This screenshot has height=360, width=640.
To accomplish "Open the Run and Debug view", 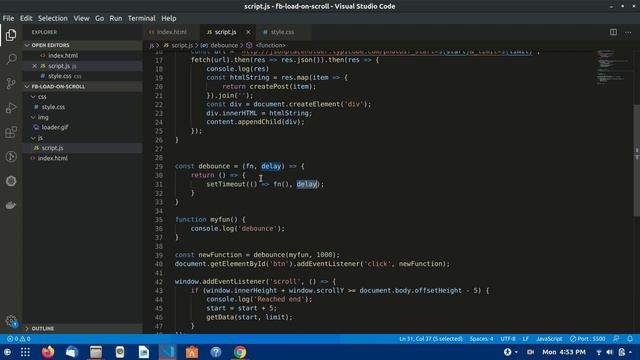I will tap(11, 108).
